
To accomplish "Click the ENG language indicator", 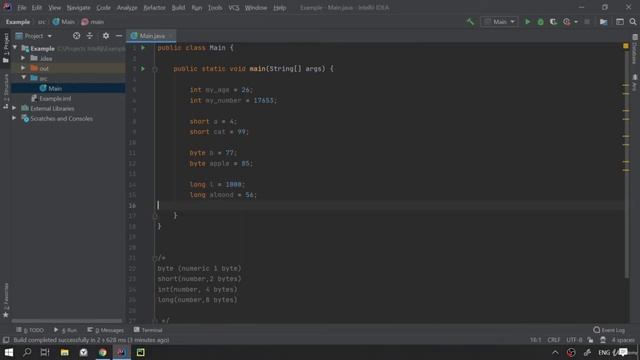I will click(x=604, y=353).
